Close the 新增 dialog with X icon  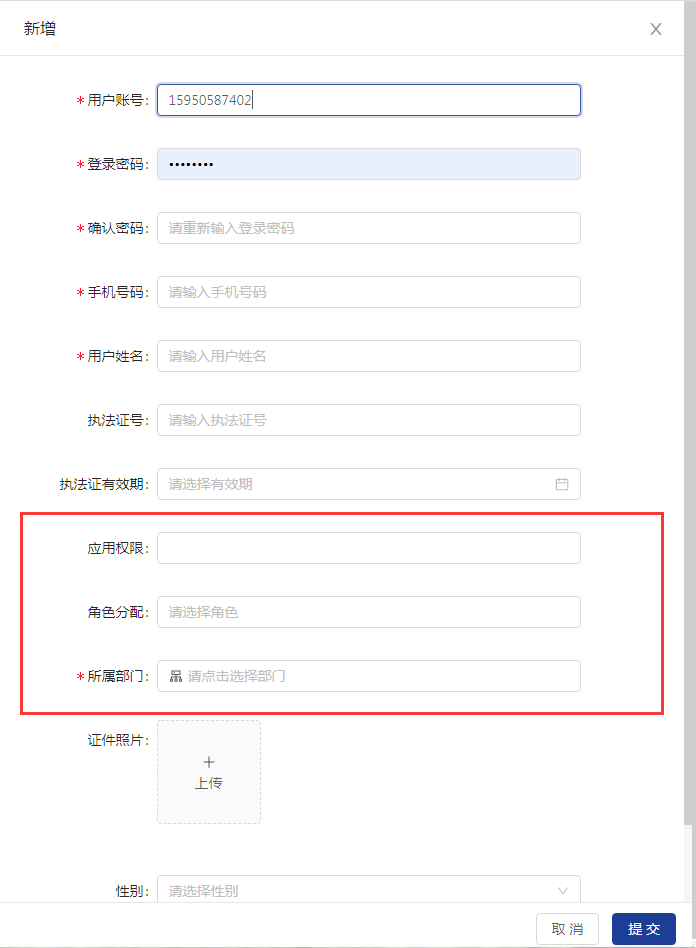click(656, 29)
